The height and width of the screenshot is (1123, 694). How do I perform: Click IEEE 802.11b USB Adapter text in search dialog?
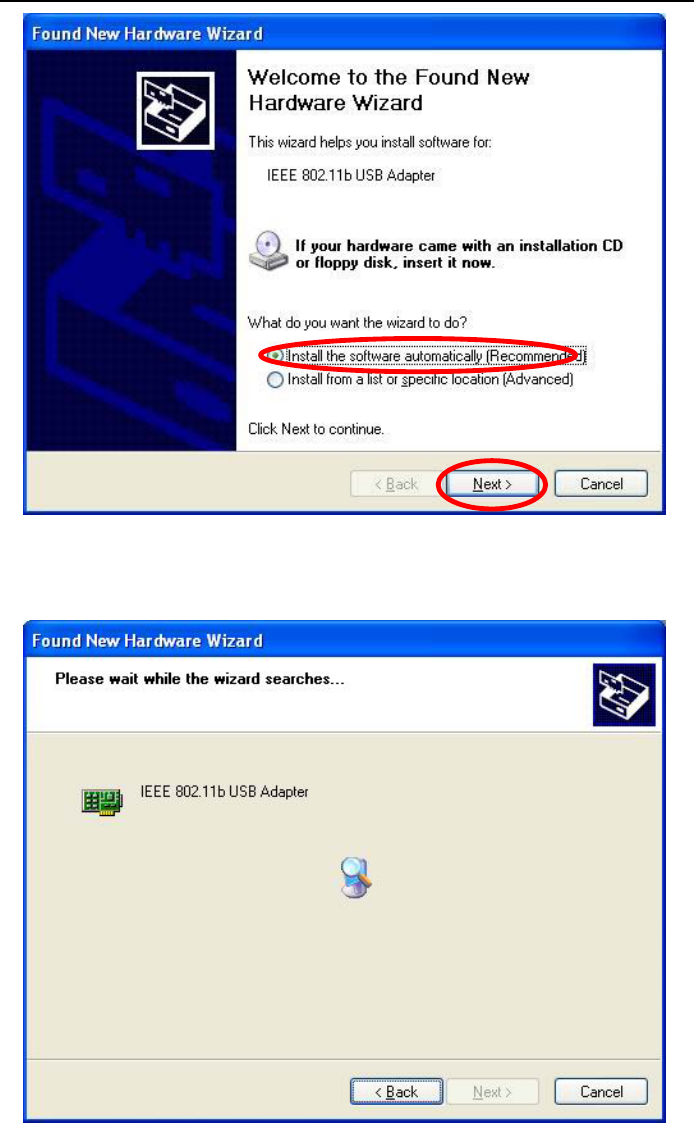pyautogui.click(x=224, y=791)
